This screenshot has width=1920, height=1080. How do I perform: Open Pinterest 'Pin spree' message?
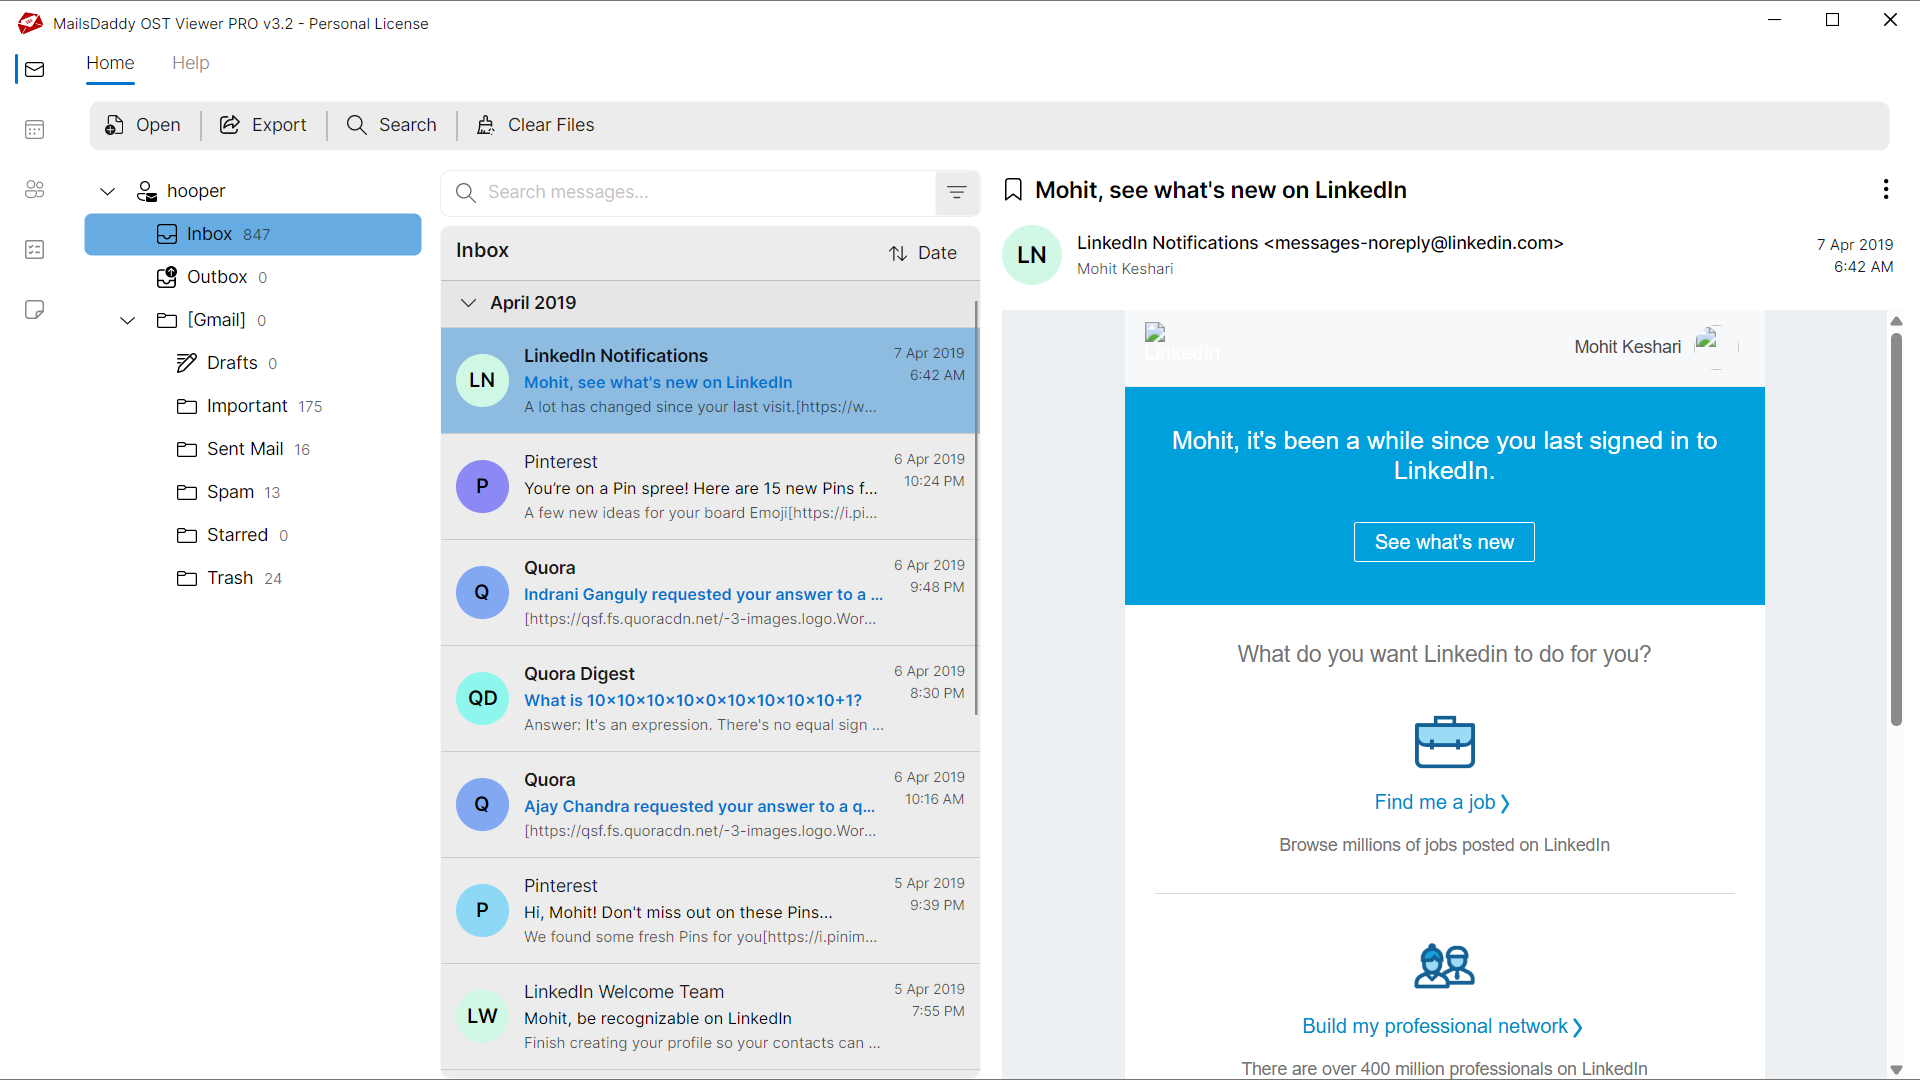coord(708,487)
